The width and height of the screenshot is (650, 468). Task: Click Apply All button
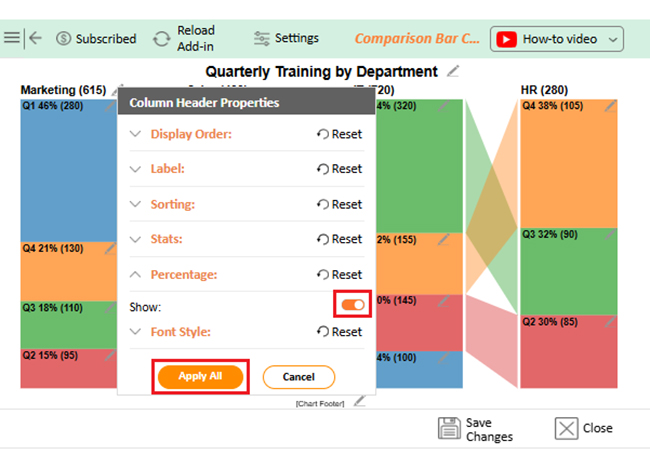click(x=200, y=376)
